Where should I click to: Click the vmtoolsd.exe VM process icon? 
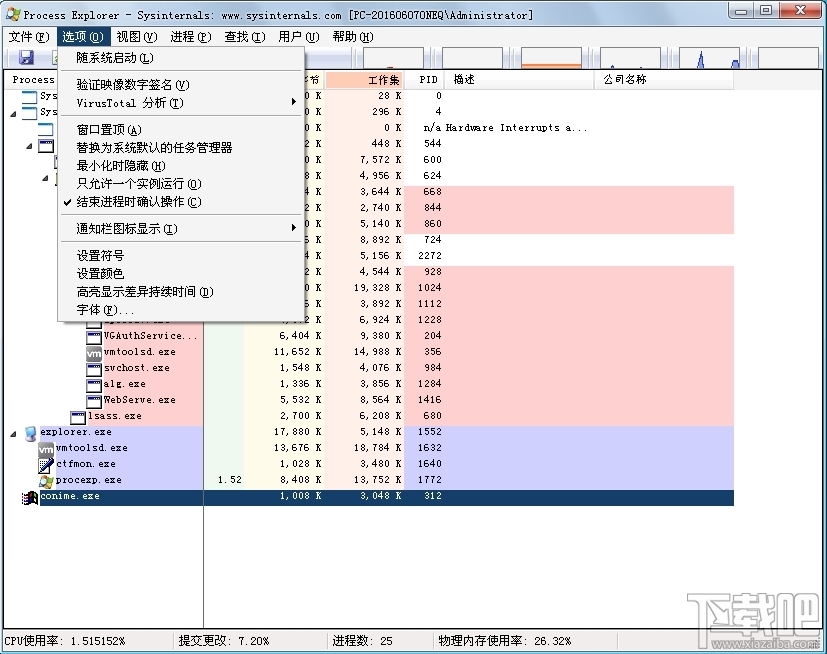(x=46, y=448)
